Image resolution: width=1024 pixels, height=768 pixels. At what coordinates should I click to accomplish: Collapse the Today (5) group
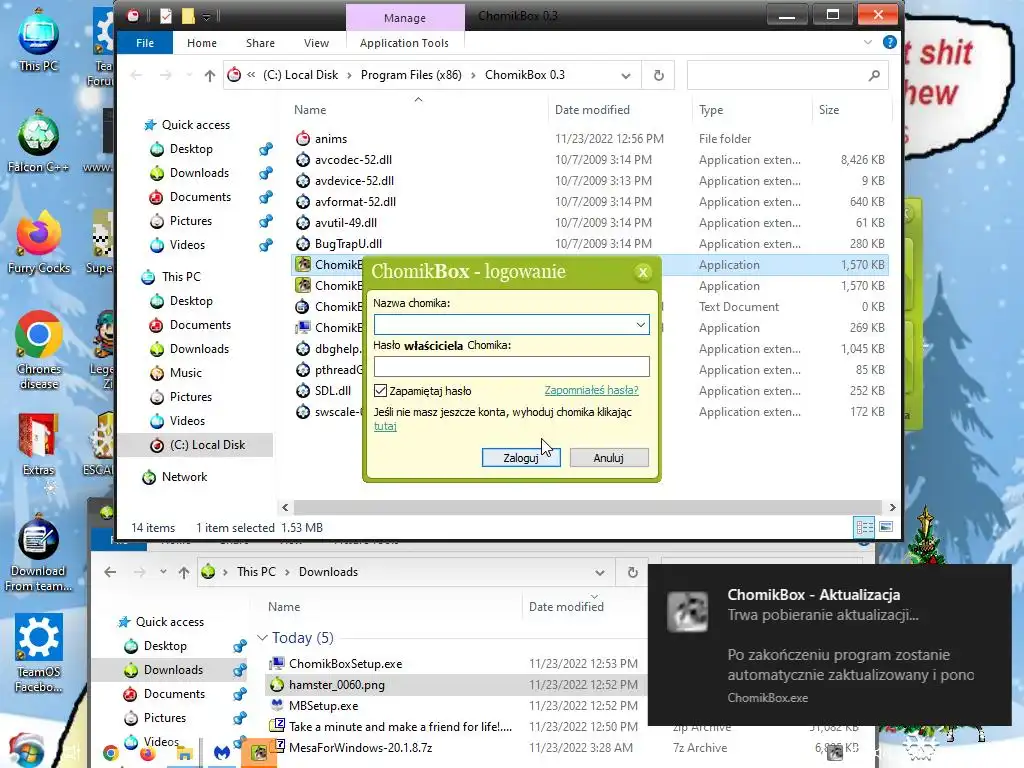pos(262,637)
